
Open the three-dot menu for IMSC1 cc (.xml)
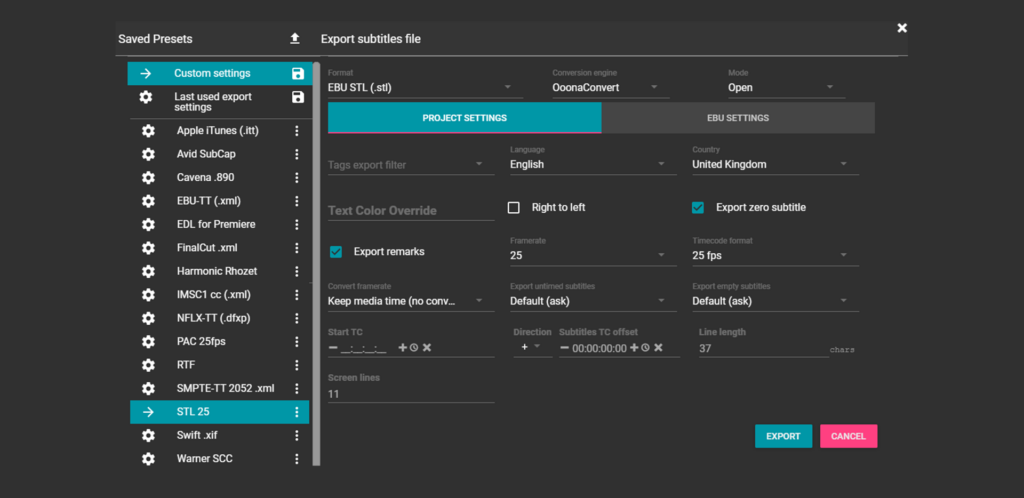tap(296, 295)
